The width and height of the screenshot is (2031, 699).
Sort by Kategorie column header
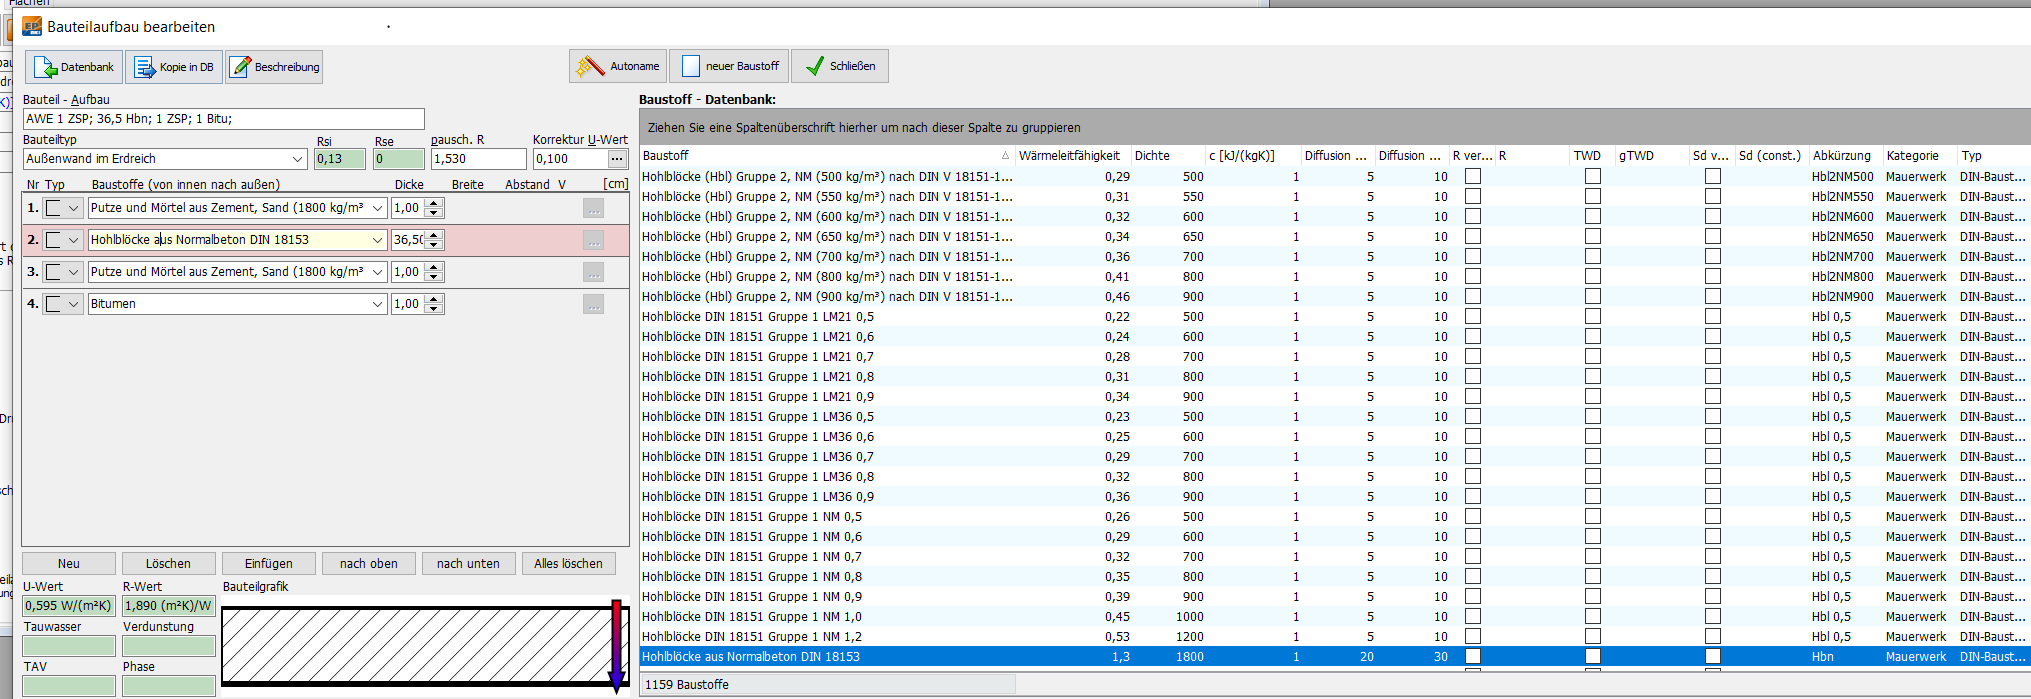pyautogui.click(x=1912, y=156)
